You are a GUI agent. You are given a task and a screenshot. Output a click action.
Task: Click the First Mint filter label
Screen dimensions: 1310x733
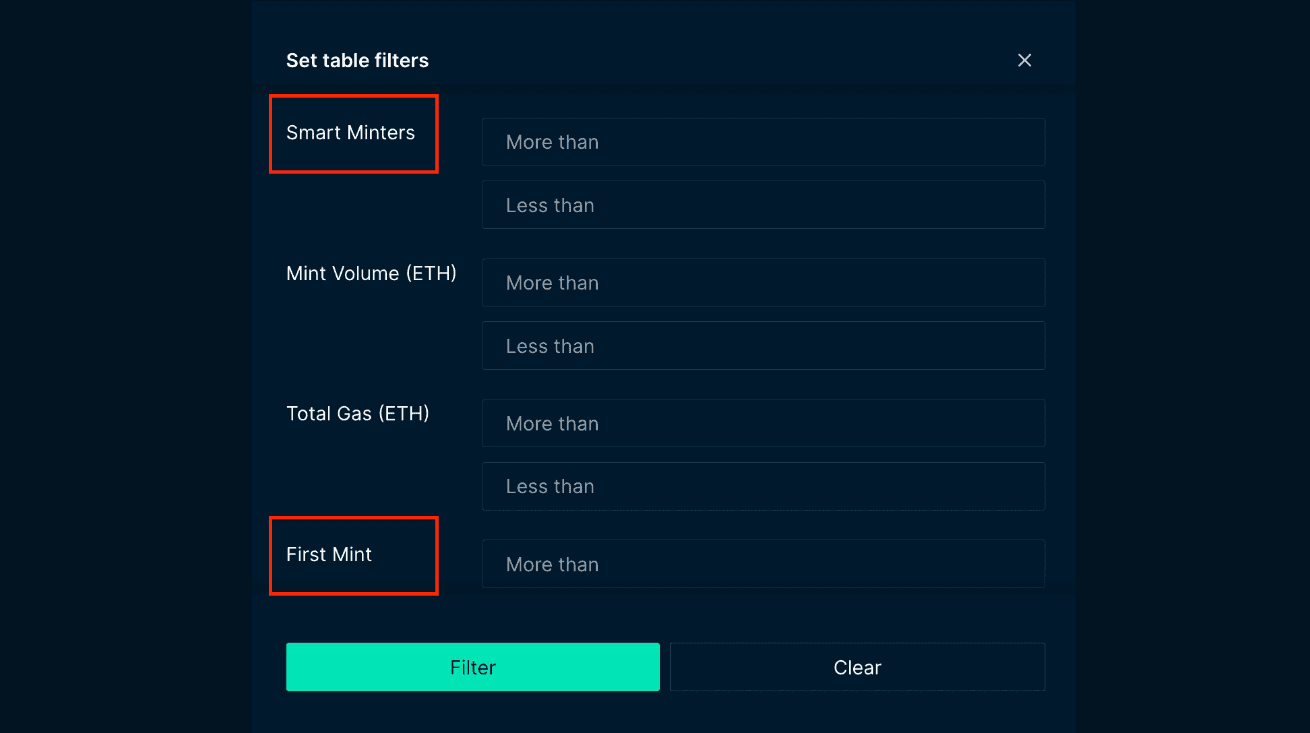(x=329, y=554)
